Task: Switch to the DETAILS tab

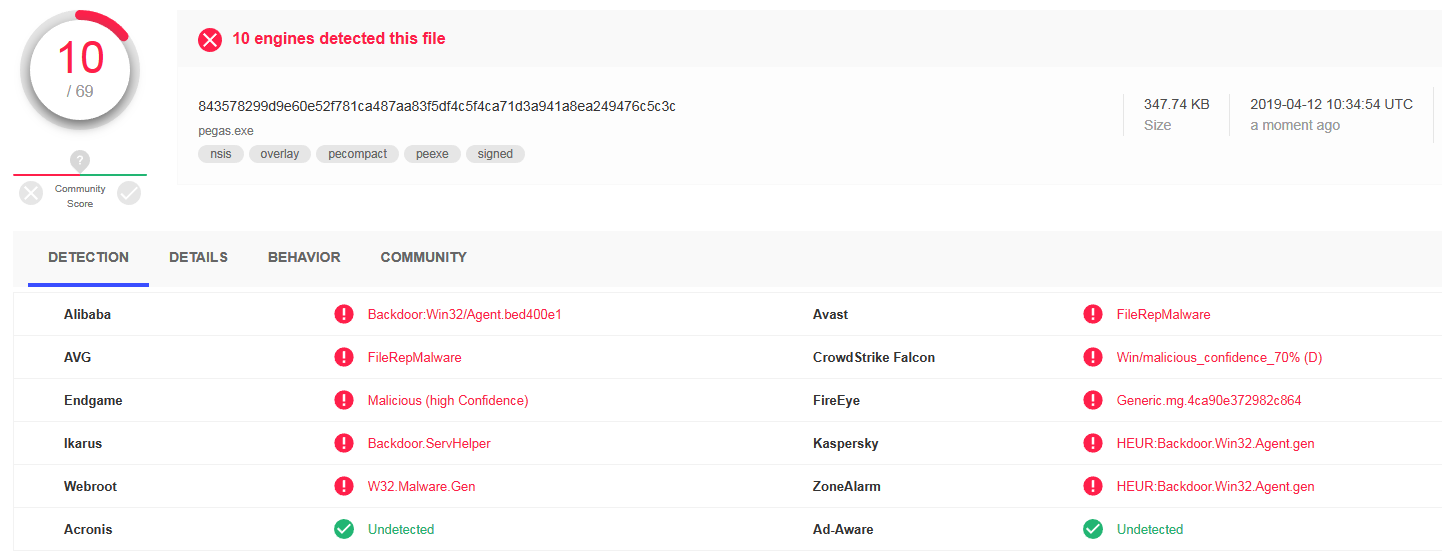Action: [198, 257]
